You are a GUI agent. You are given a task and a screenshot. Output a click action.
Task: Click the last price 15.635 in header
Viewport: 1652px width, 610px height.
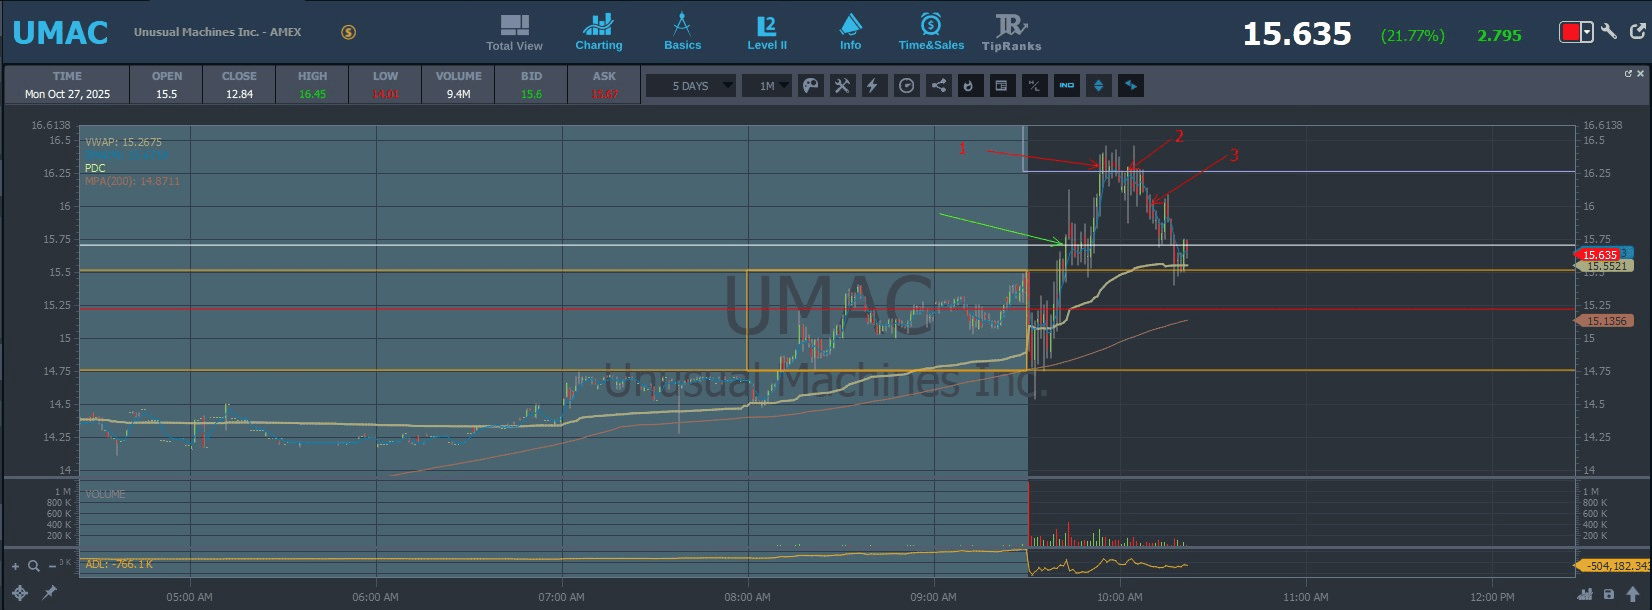coord(1297,34)
